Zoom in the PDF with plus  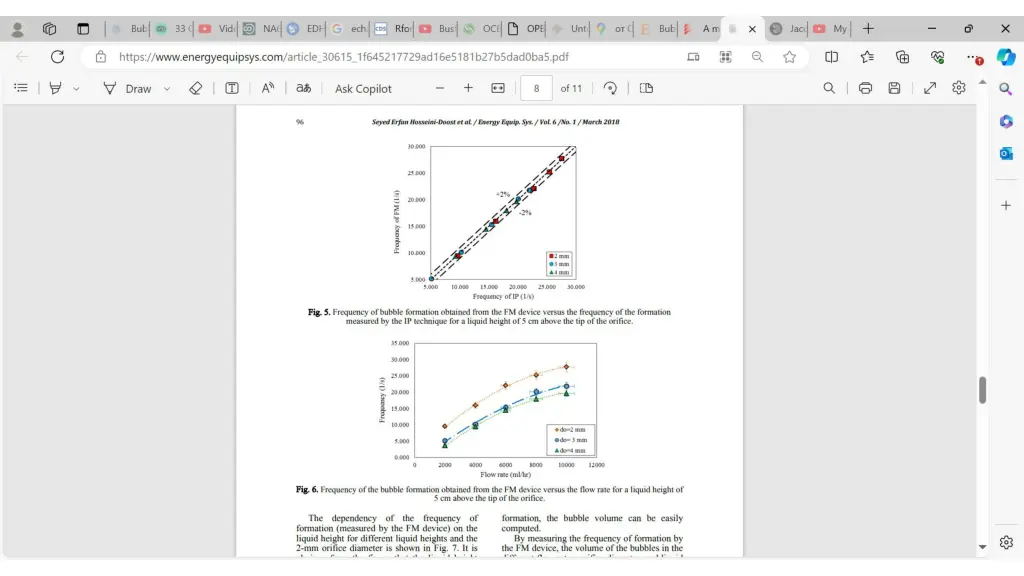point(468,88)
